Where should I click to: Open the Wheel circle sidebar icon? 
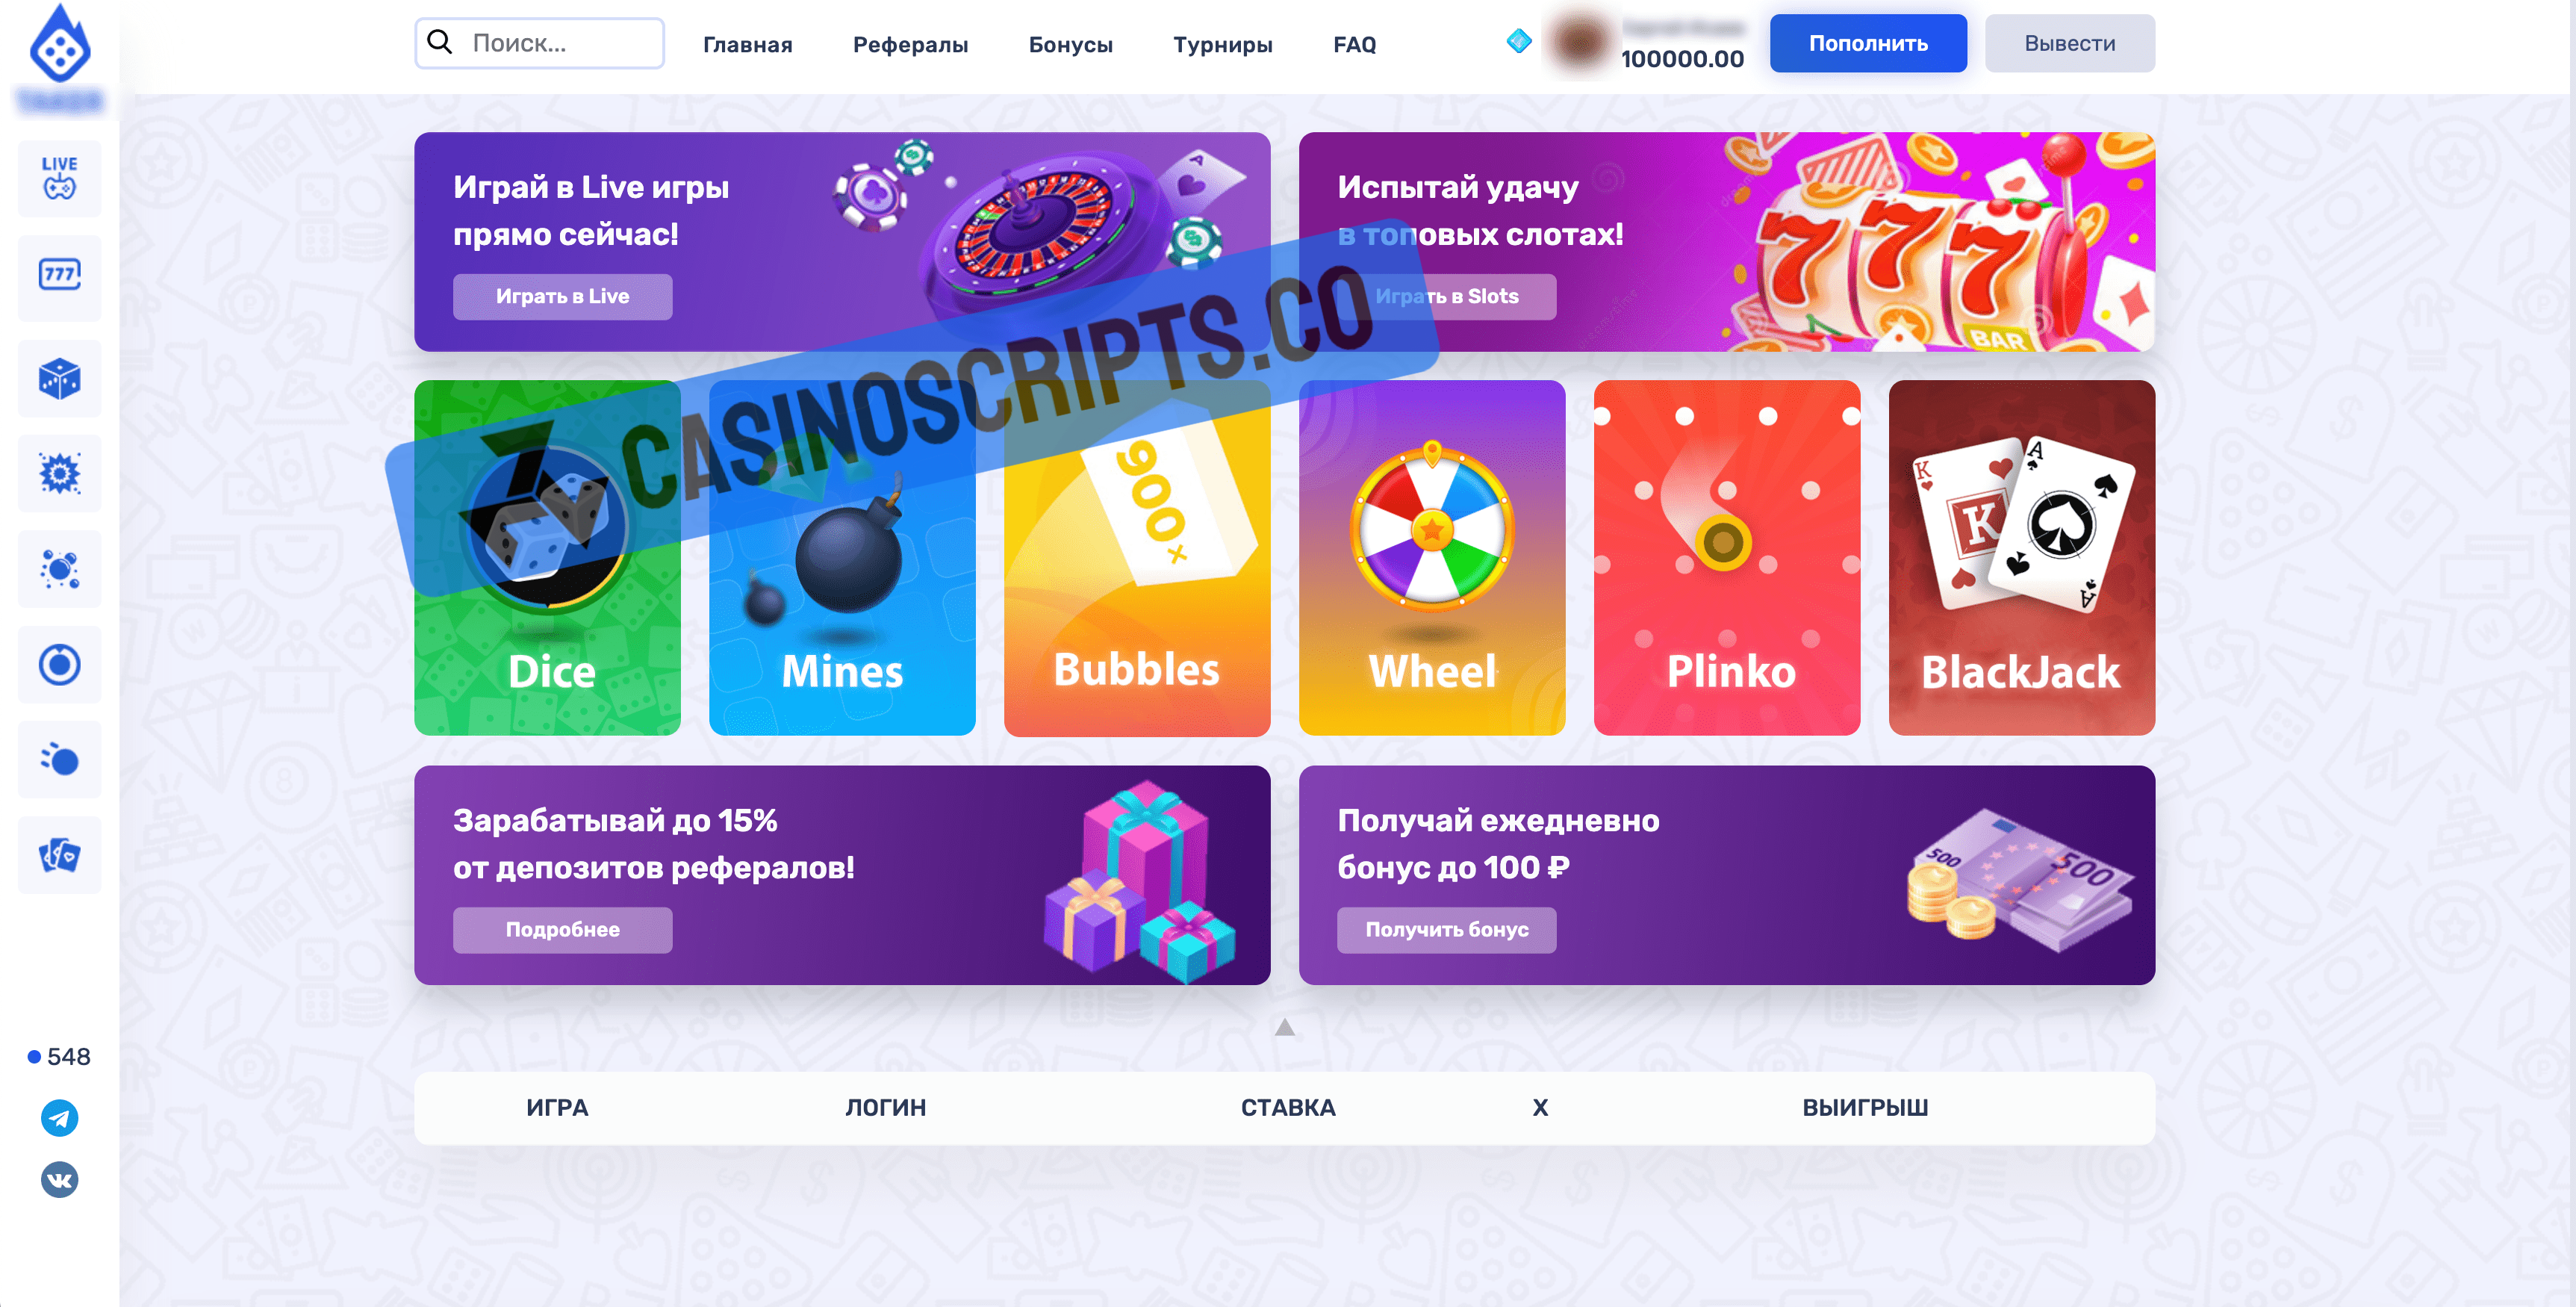pos(59,664)
